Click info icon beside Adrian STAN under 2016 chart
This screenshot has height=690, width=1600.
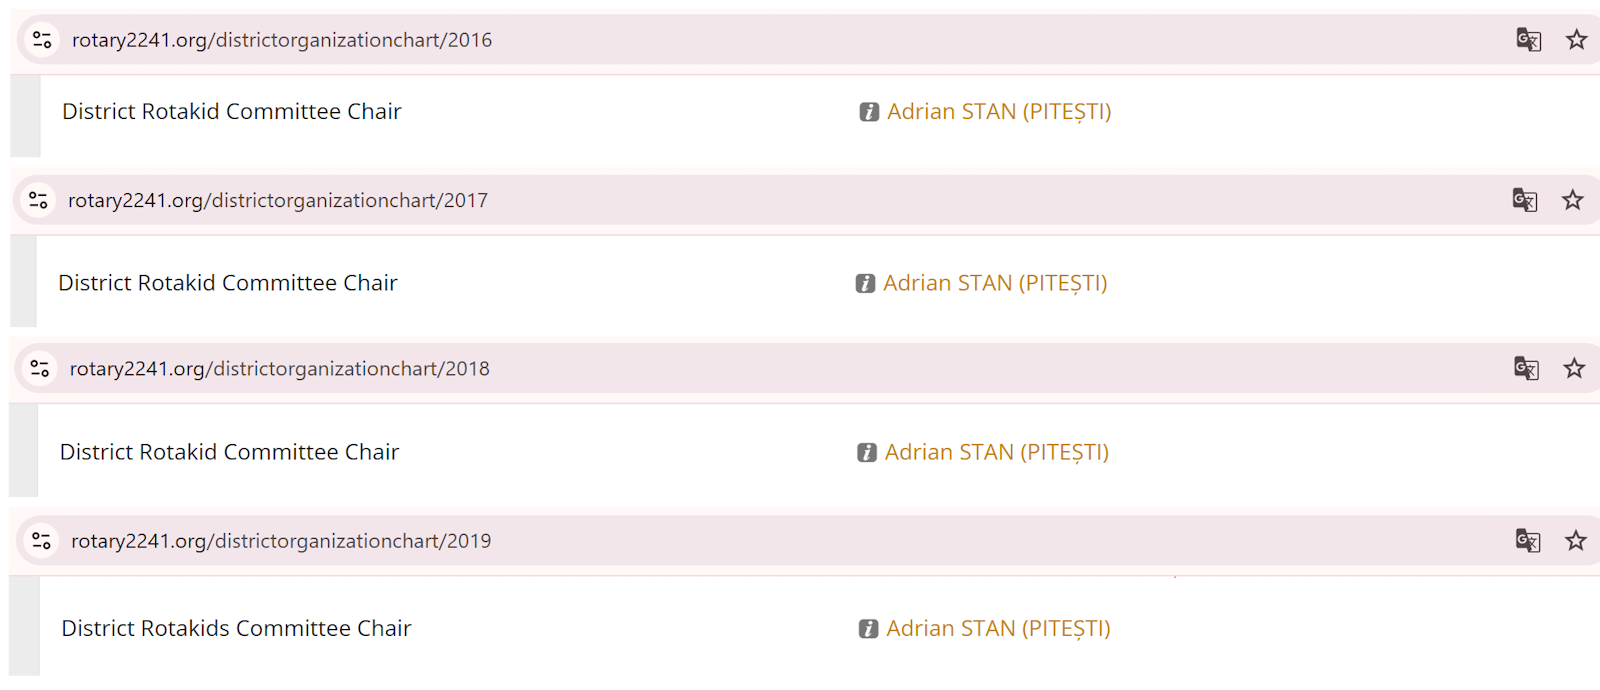click(x=869, y=112)
